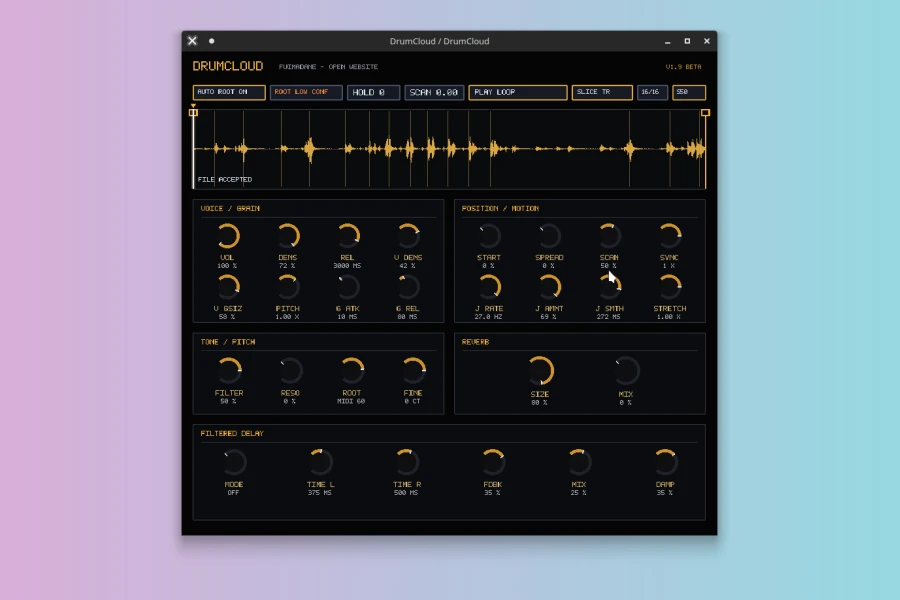
Task: Click the FINE knob
Action: point(413,370)
